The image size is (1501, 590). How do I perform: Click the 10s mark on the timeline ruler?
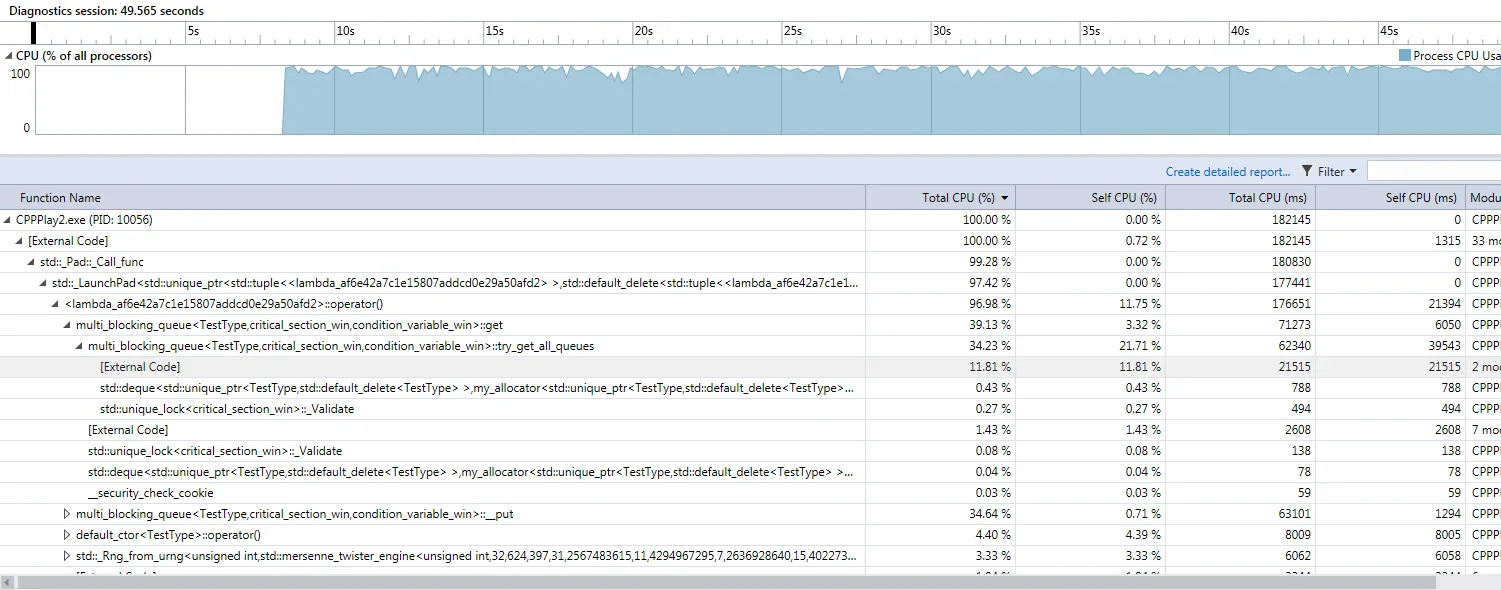tap(345, 31)
